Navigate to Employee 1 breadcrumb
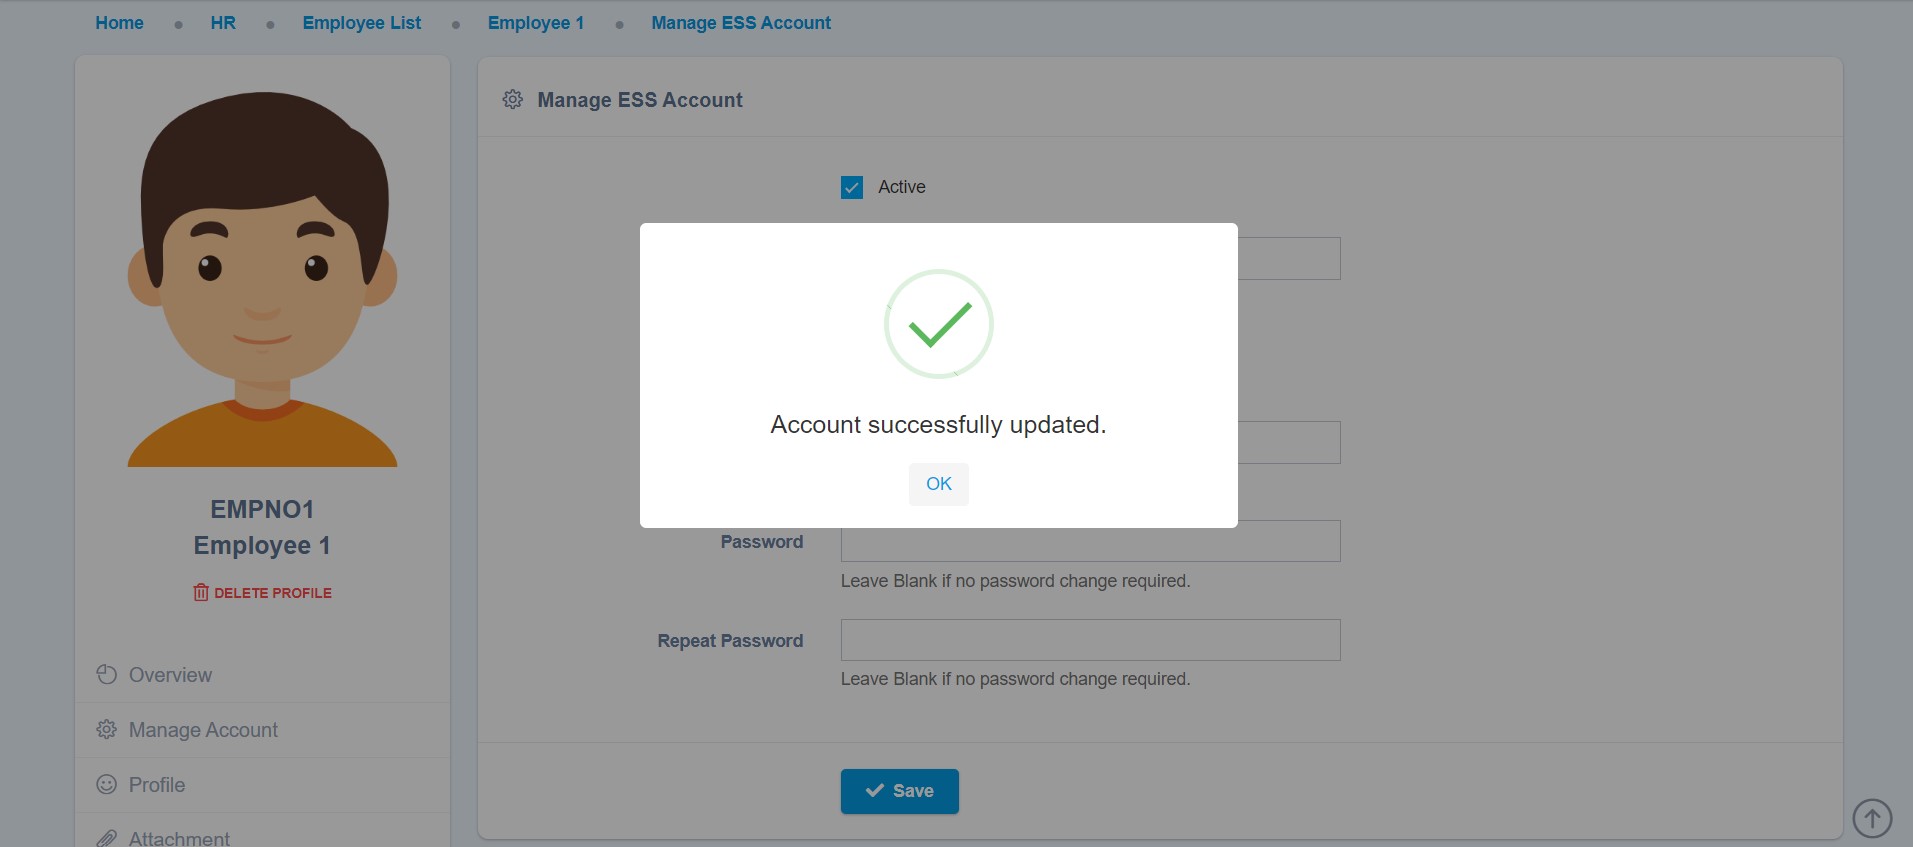Viewport: 1913px width, 847px height. [x=536, y=23]
